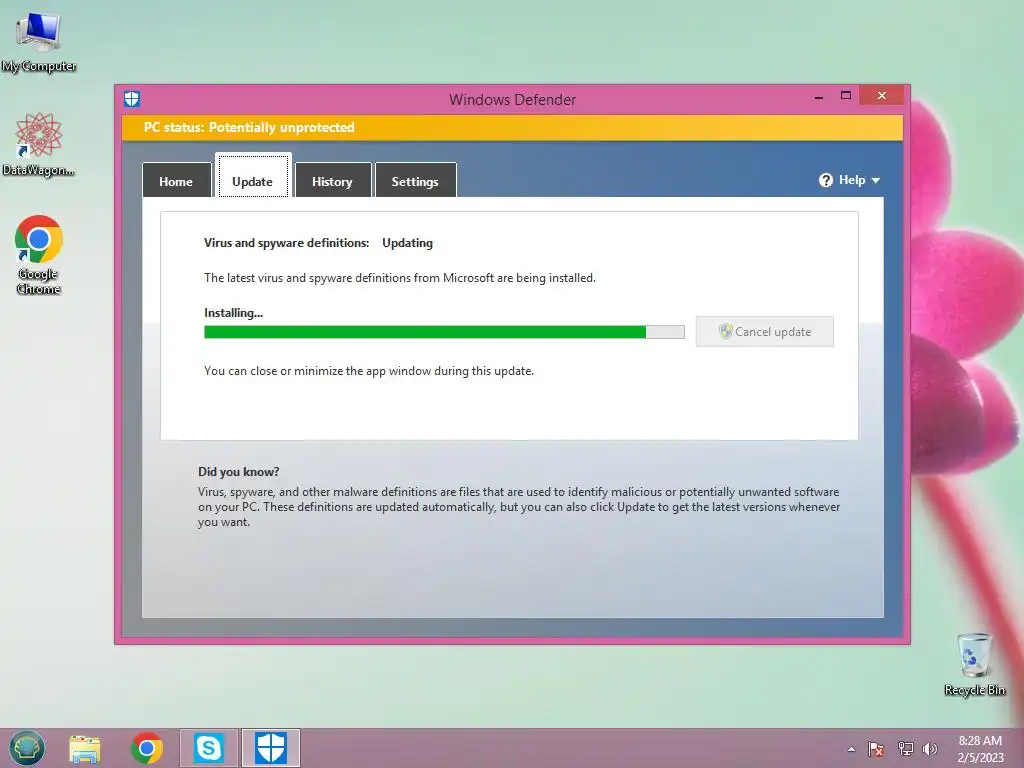Select the Google Chrome desktop shortcut
The height and width of the screenshot is (768, 1024).
click(39, 255)
